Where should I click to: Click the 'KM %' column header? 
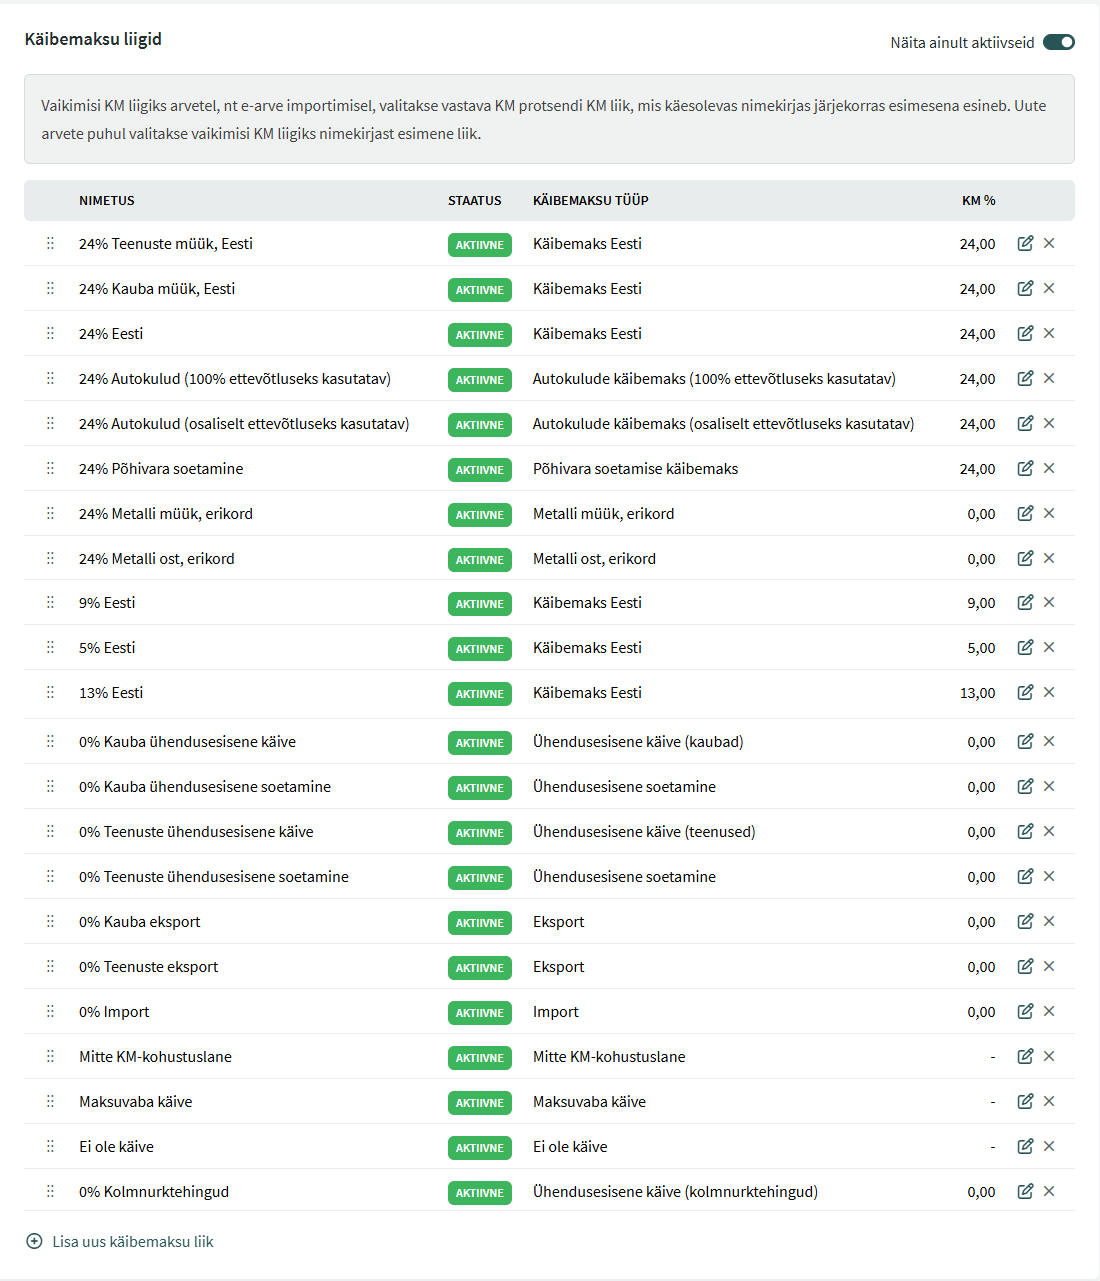point(978,201)
